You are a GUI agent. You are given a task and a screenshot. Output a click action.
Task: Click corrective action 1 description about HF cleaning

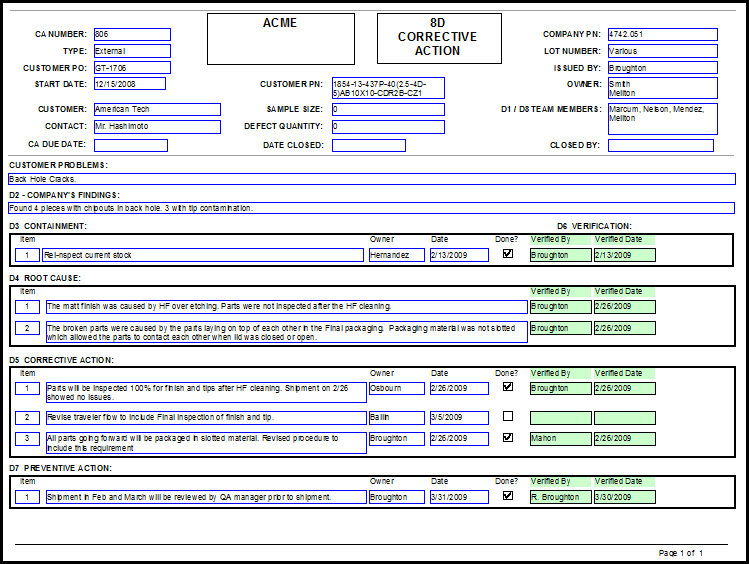coord(206,392)
